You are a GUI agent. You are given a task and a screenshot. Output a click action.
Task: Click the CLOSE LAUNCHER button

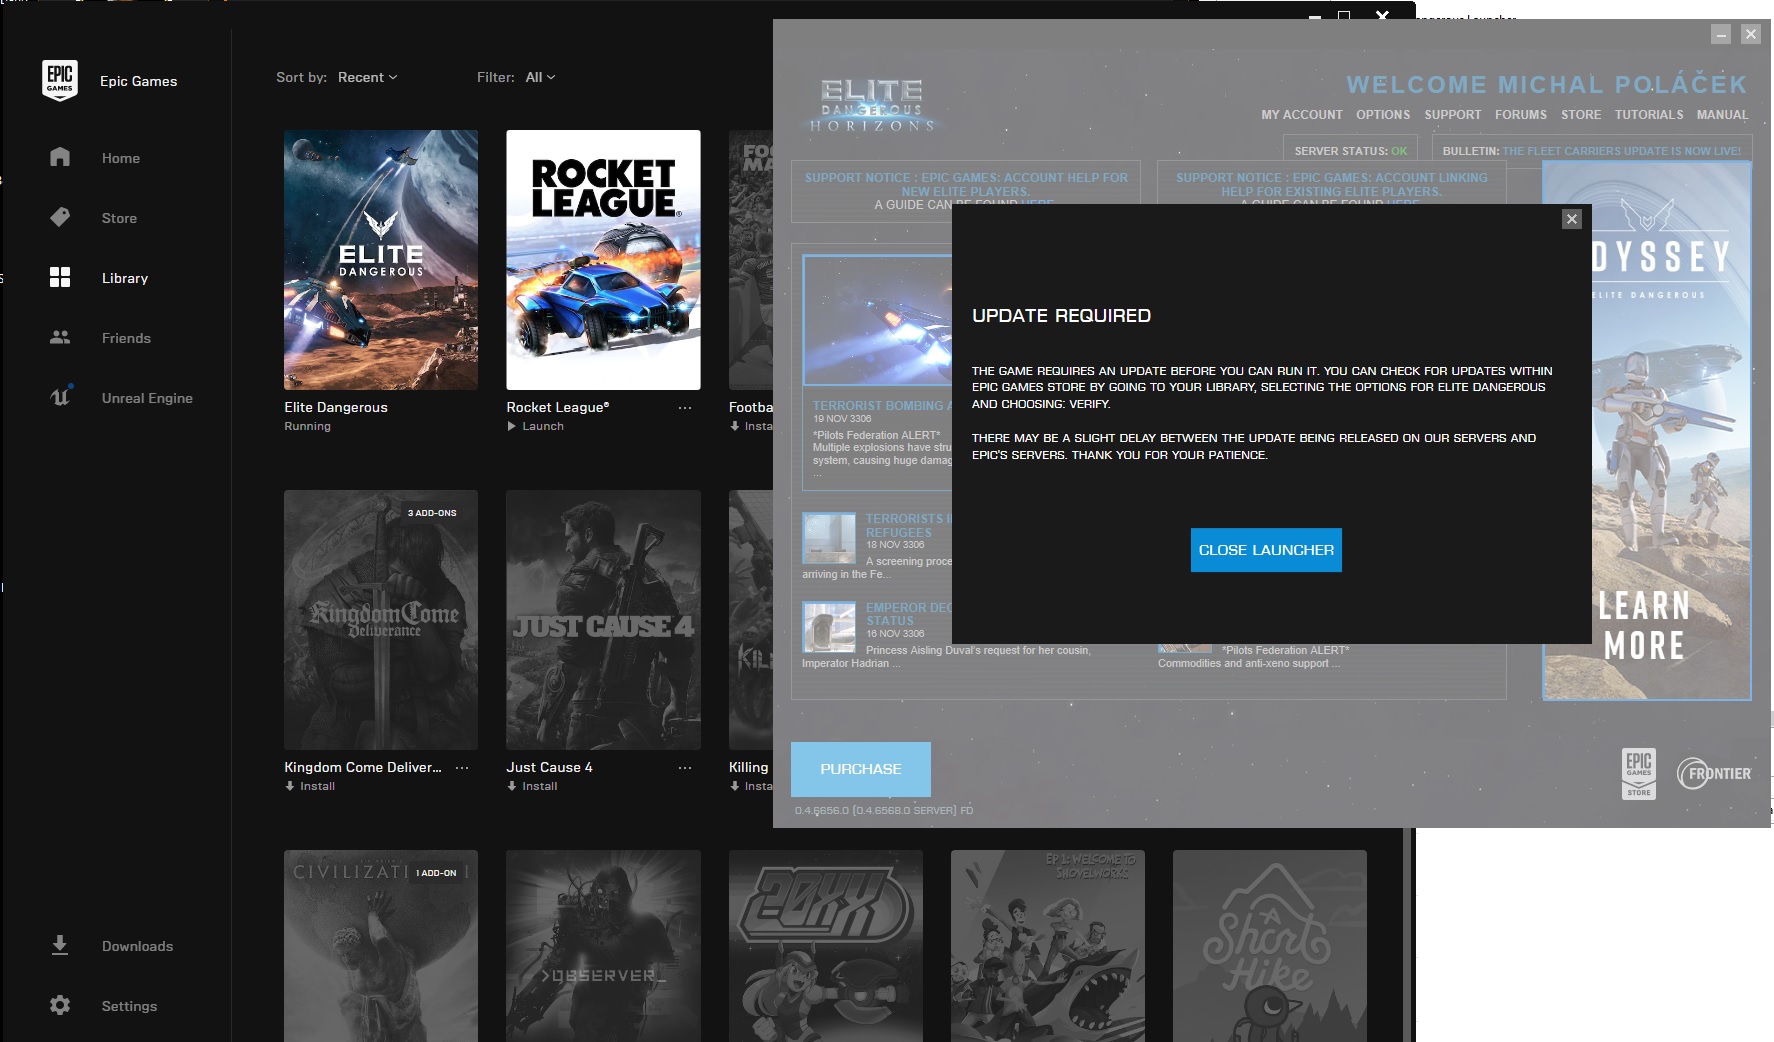[1266, 550]
